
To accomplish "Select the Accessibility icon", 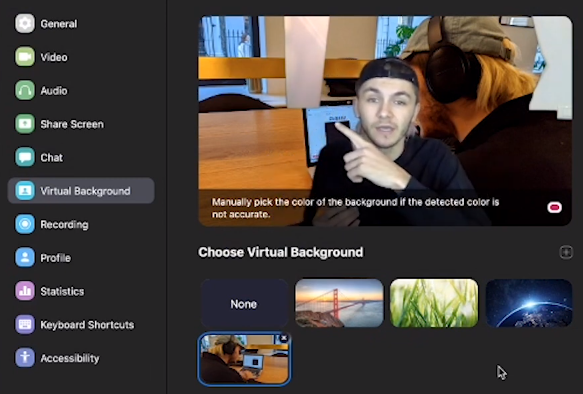I will click(25, 358).
